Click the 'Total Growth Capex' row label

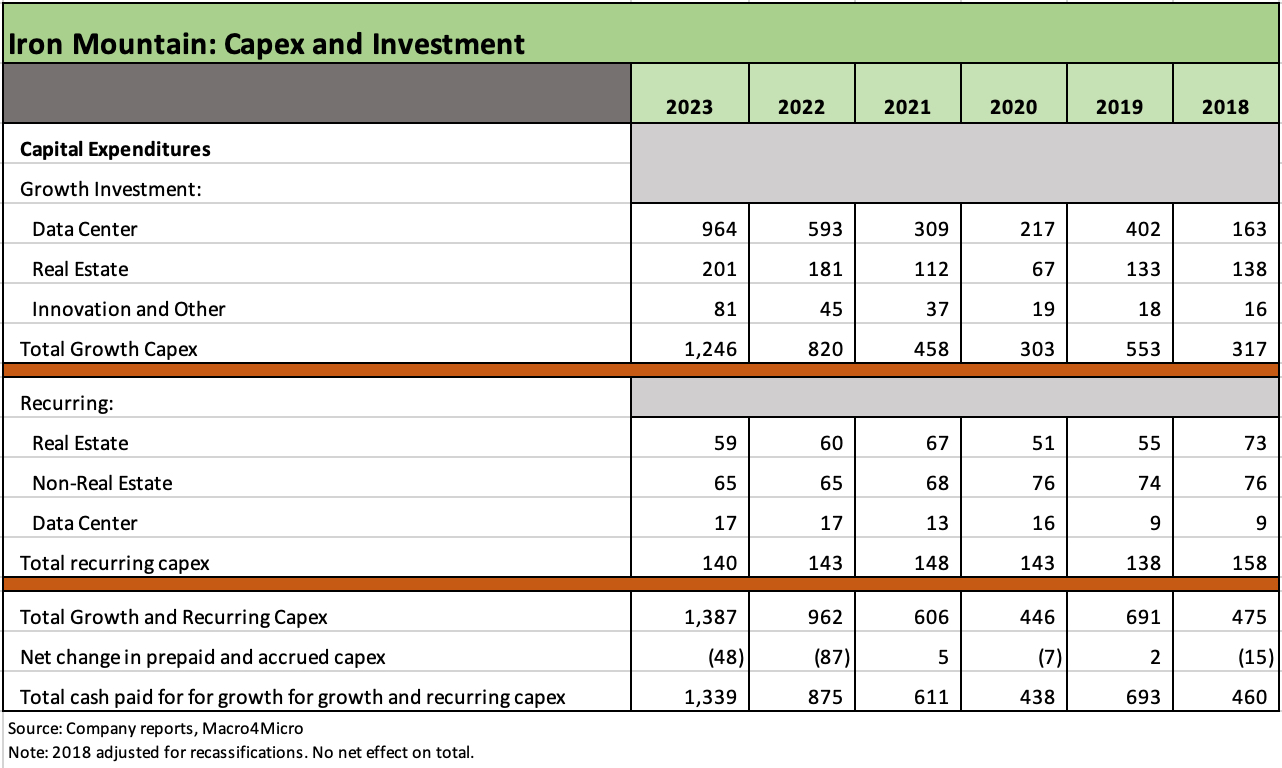coord(109,349)
